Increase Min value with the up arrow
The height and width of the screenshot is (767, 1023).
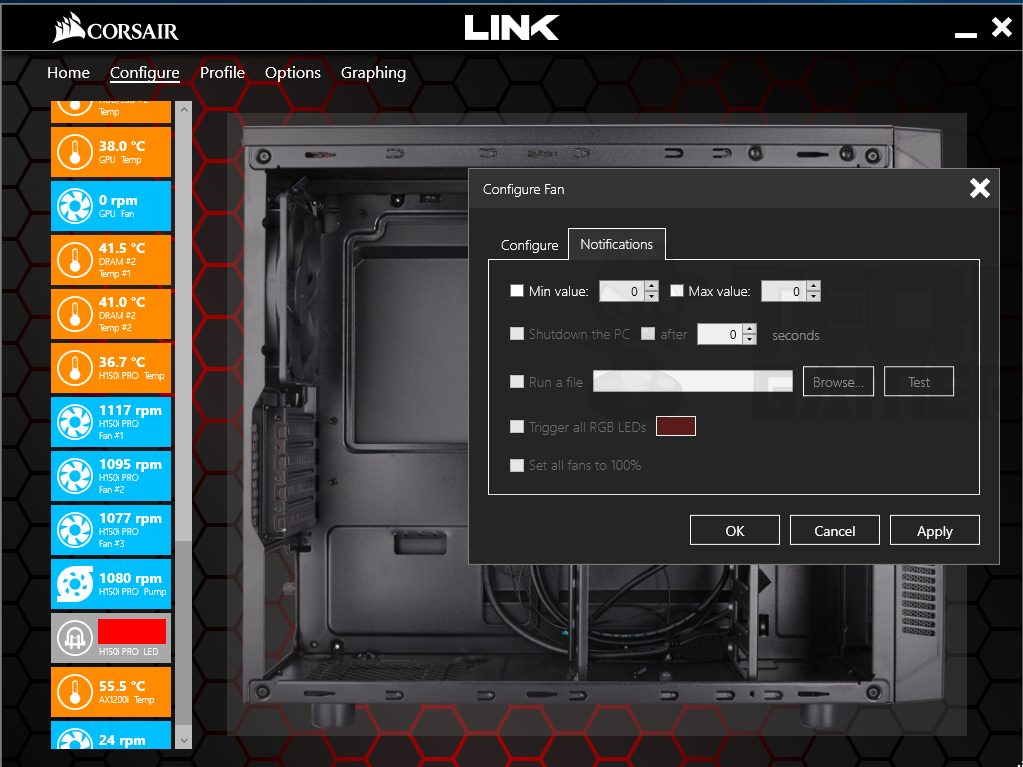[651, 286]
